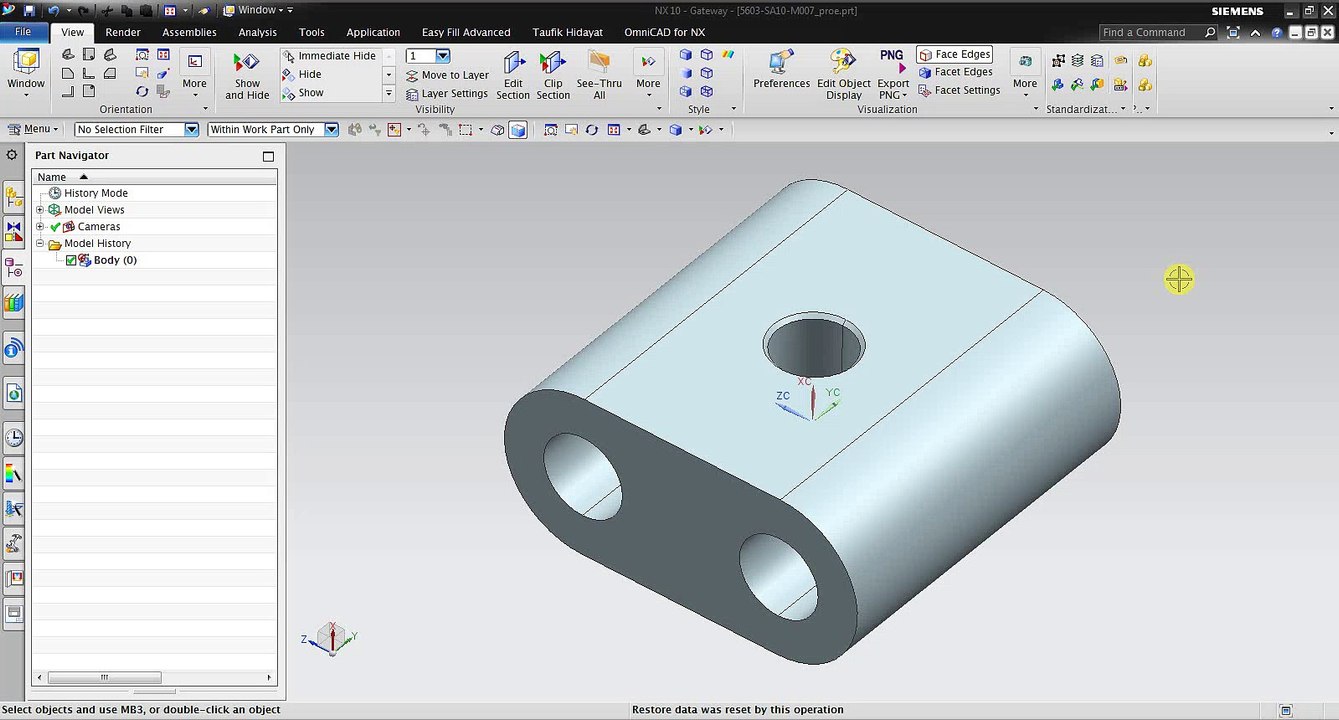The width and height of the screenshot is (1339, 720).
Task: Expand the Cameras node
Action: coord(40,227)
